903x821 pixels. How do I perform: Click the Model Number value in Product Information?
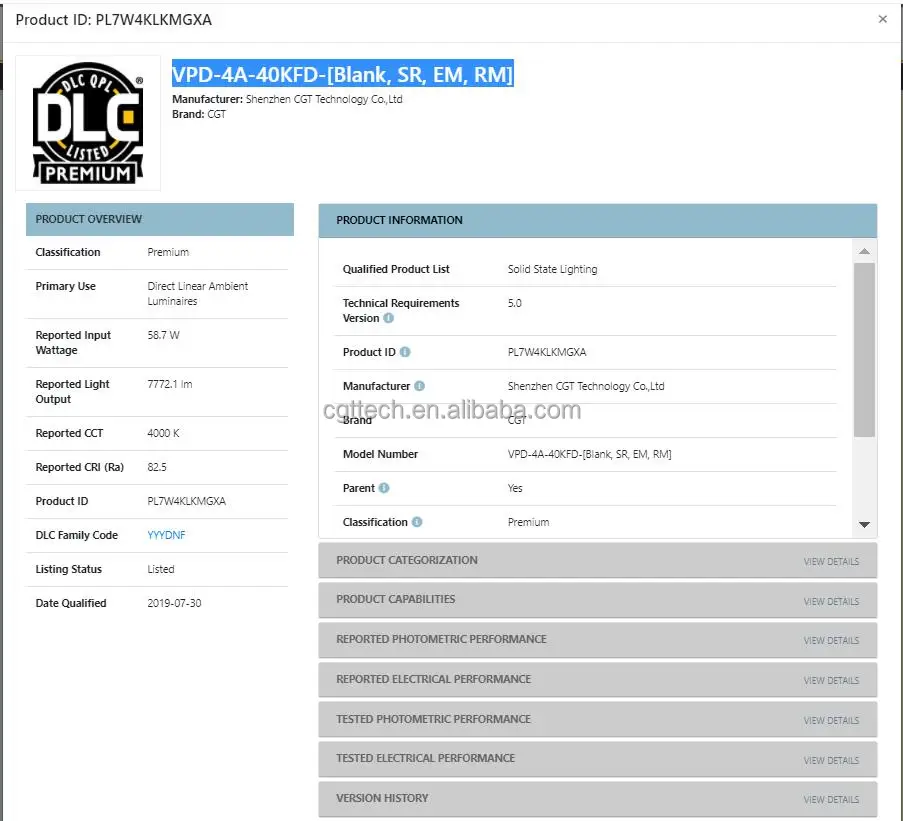coord(589,454)
